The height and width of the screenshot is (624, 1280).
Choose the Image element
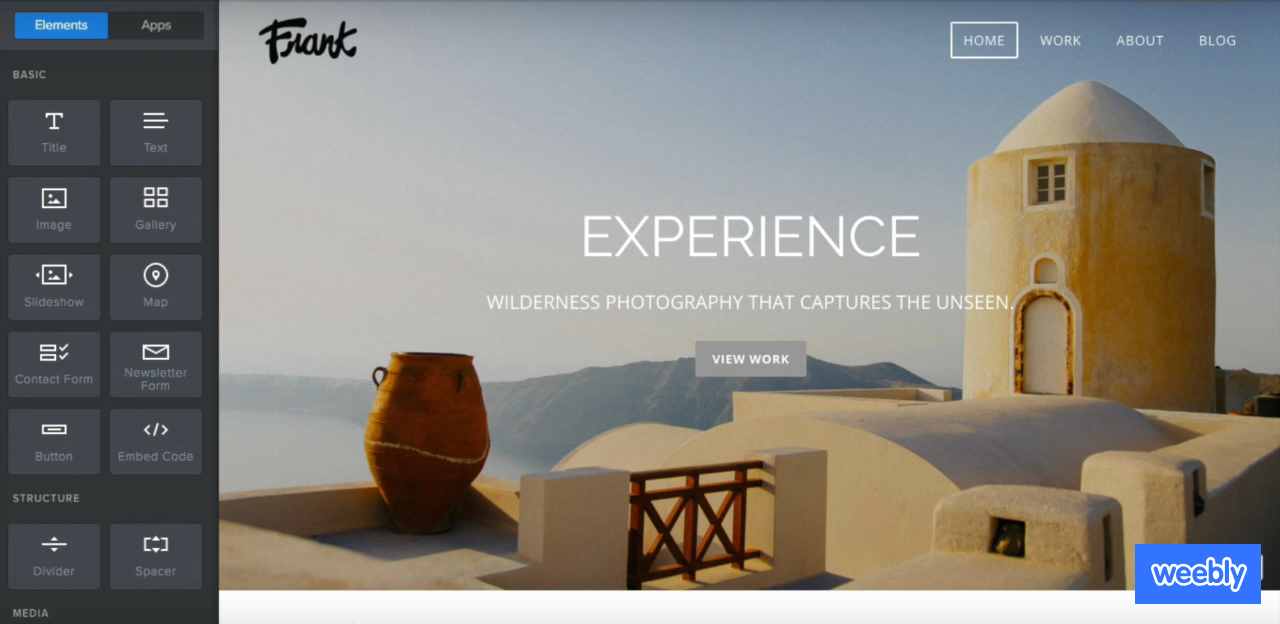54,210
